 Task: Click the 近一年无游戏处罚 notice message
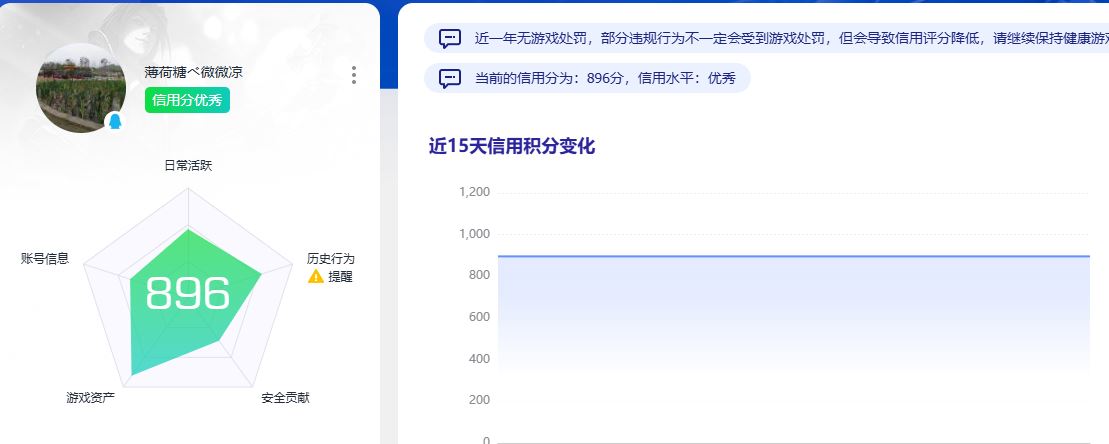pyautogui.click(x=780, y=39)
